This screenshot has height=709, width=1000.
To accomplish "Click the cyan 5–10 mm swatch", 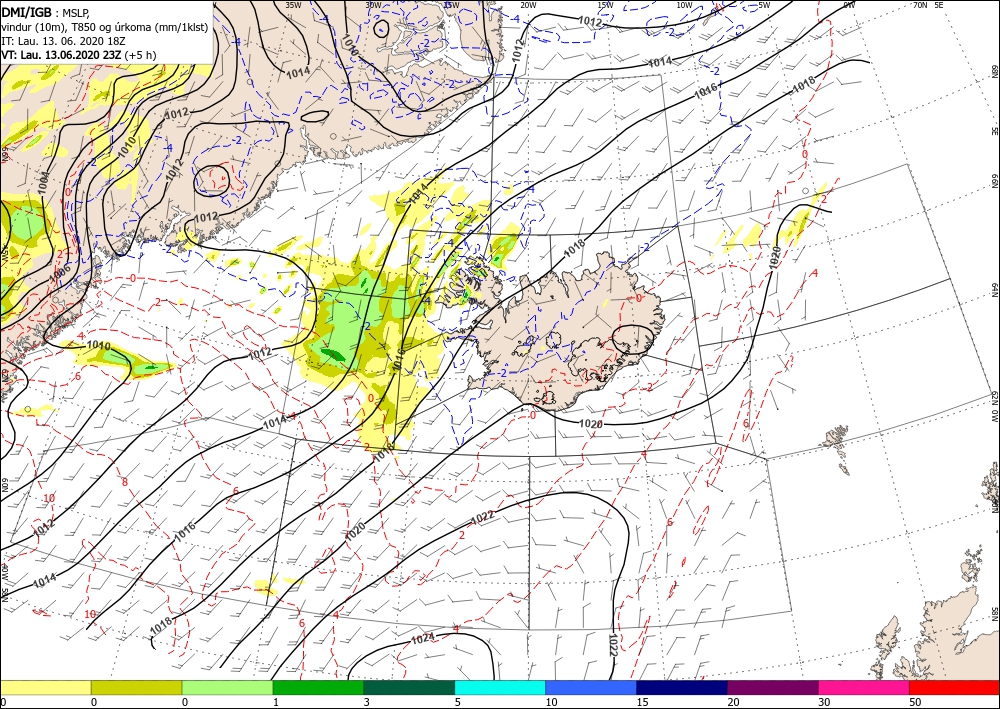I will 500,687.
